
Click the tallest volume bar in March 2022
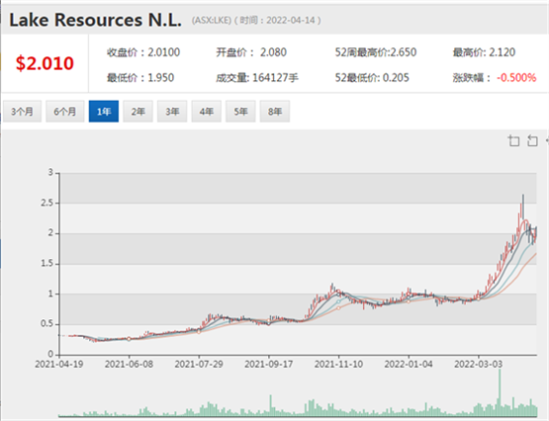(x=500, y=392)
